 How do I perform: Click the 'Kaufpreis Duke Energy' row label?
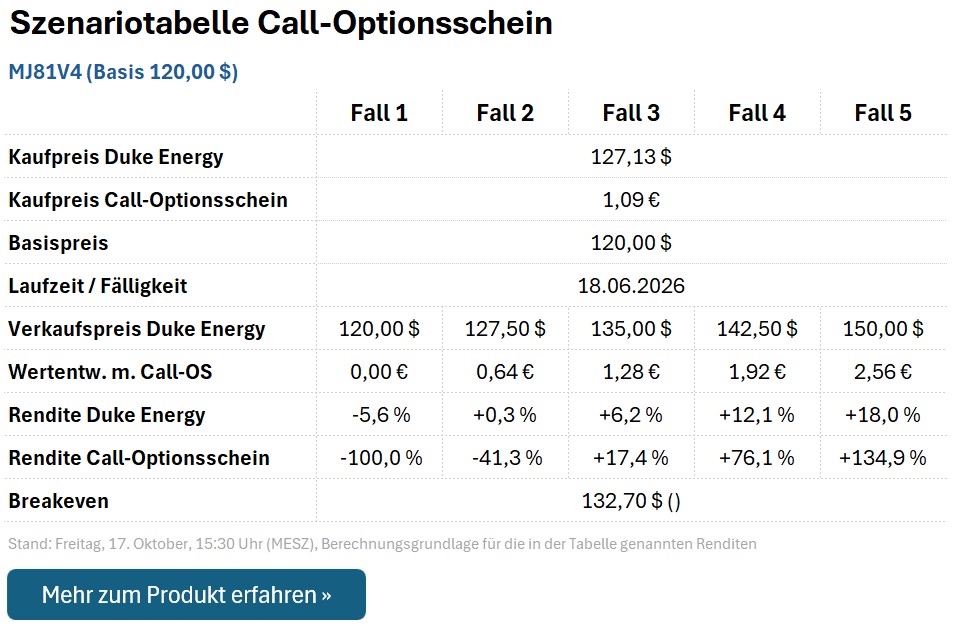116,157
